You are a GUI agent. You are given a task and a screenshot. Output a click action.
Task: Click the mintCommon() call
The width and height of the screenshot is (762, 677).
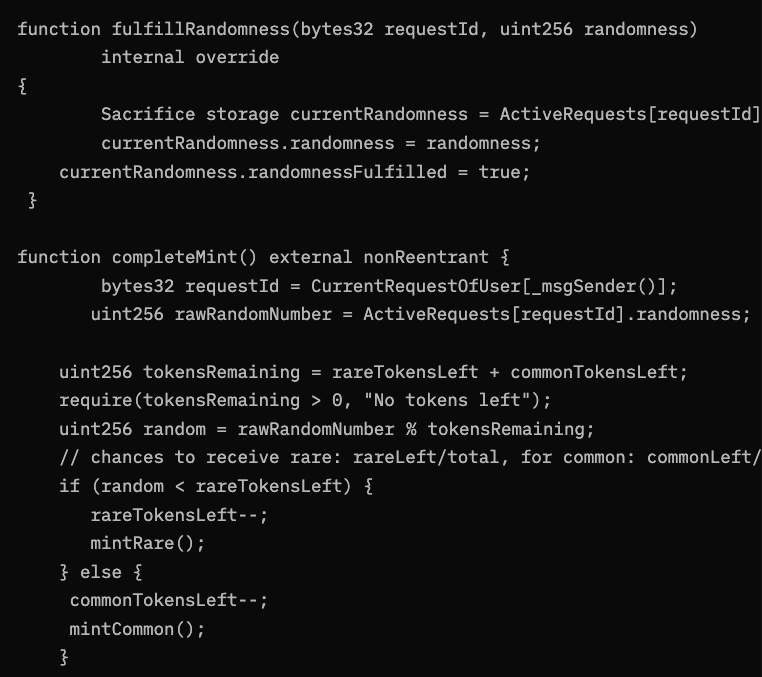[x=136, y=629]
